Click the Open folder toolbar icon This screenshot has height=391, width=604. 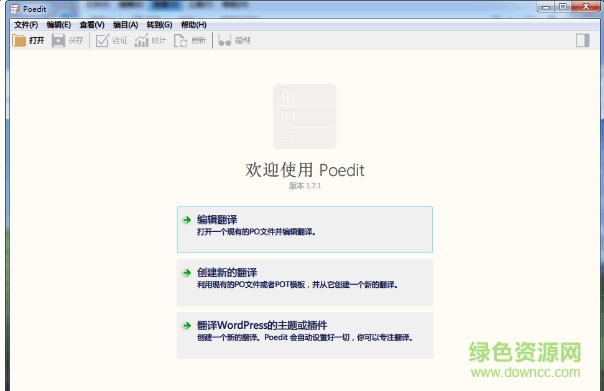(x=18, y=40)
